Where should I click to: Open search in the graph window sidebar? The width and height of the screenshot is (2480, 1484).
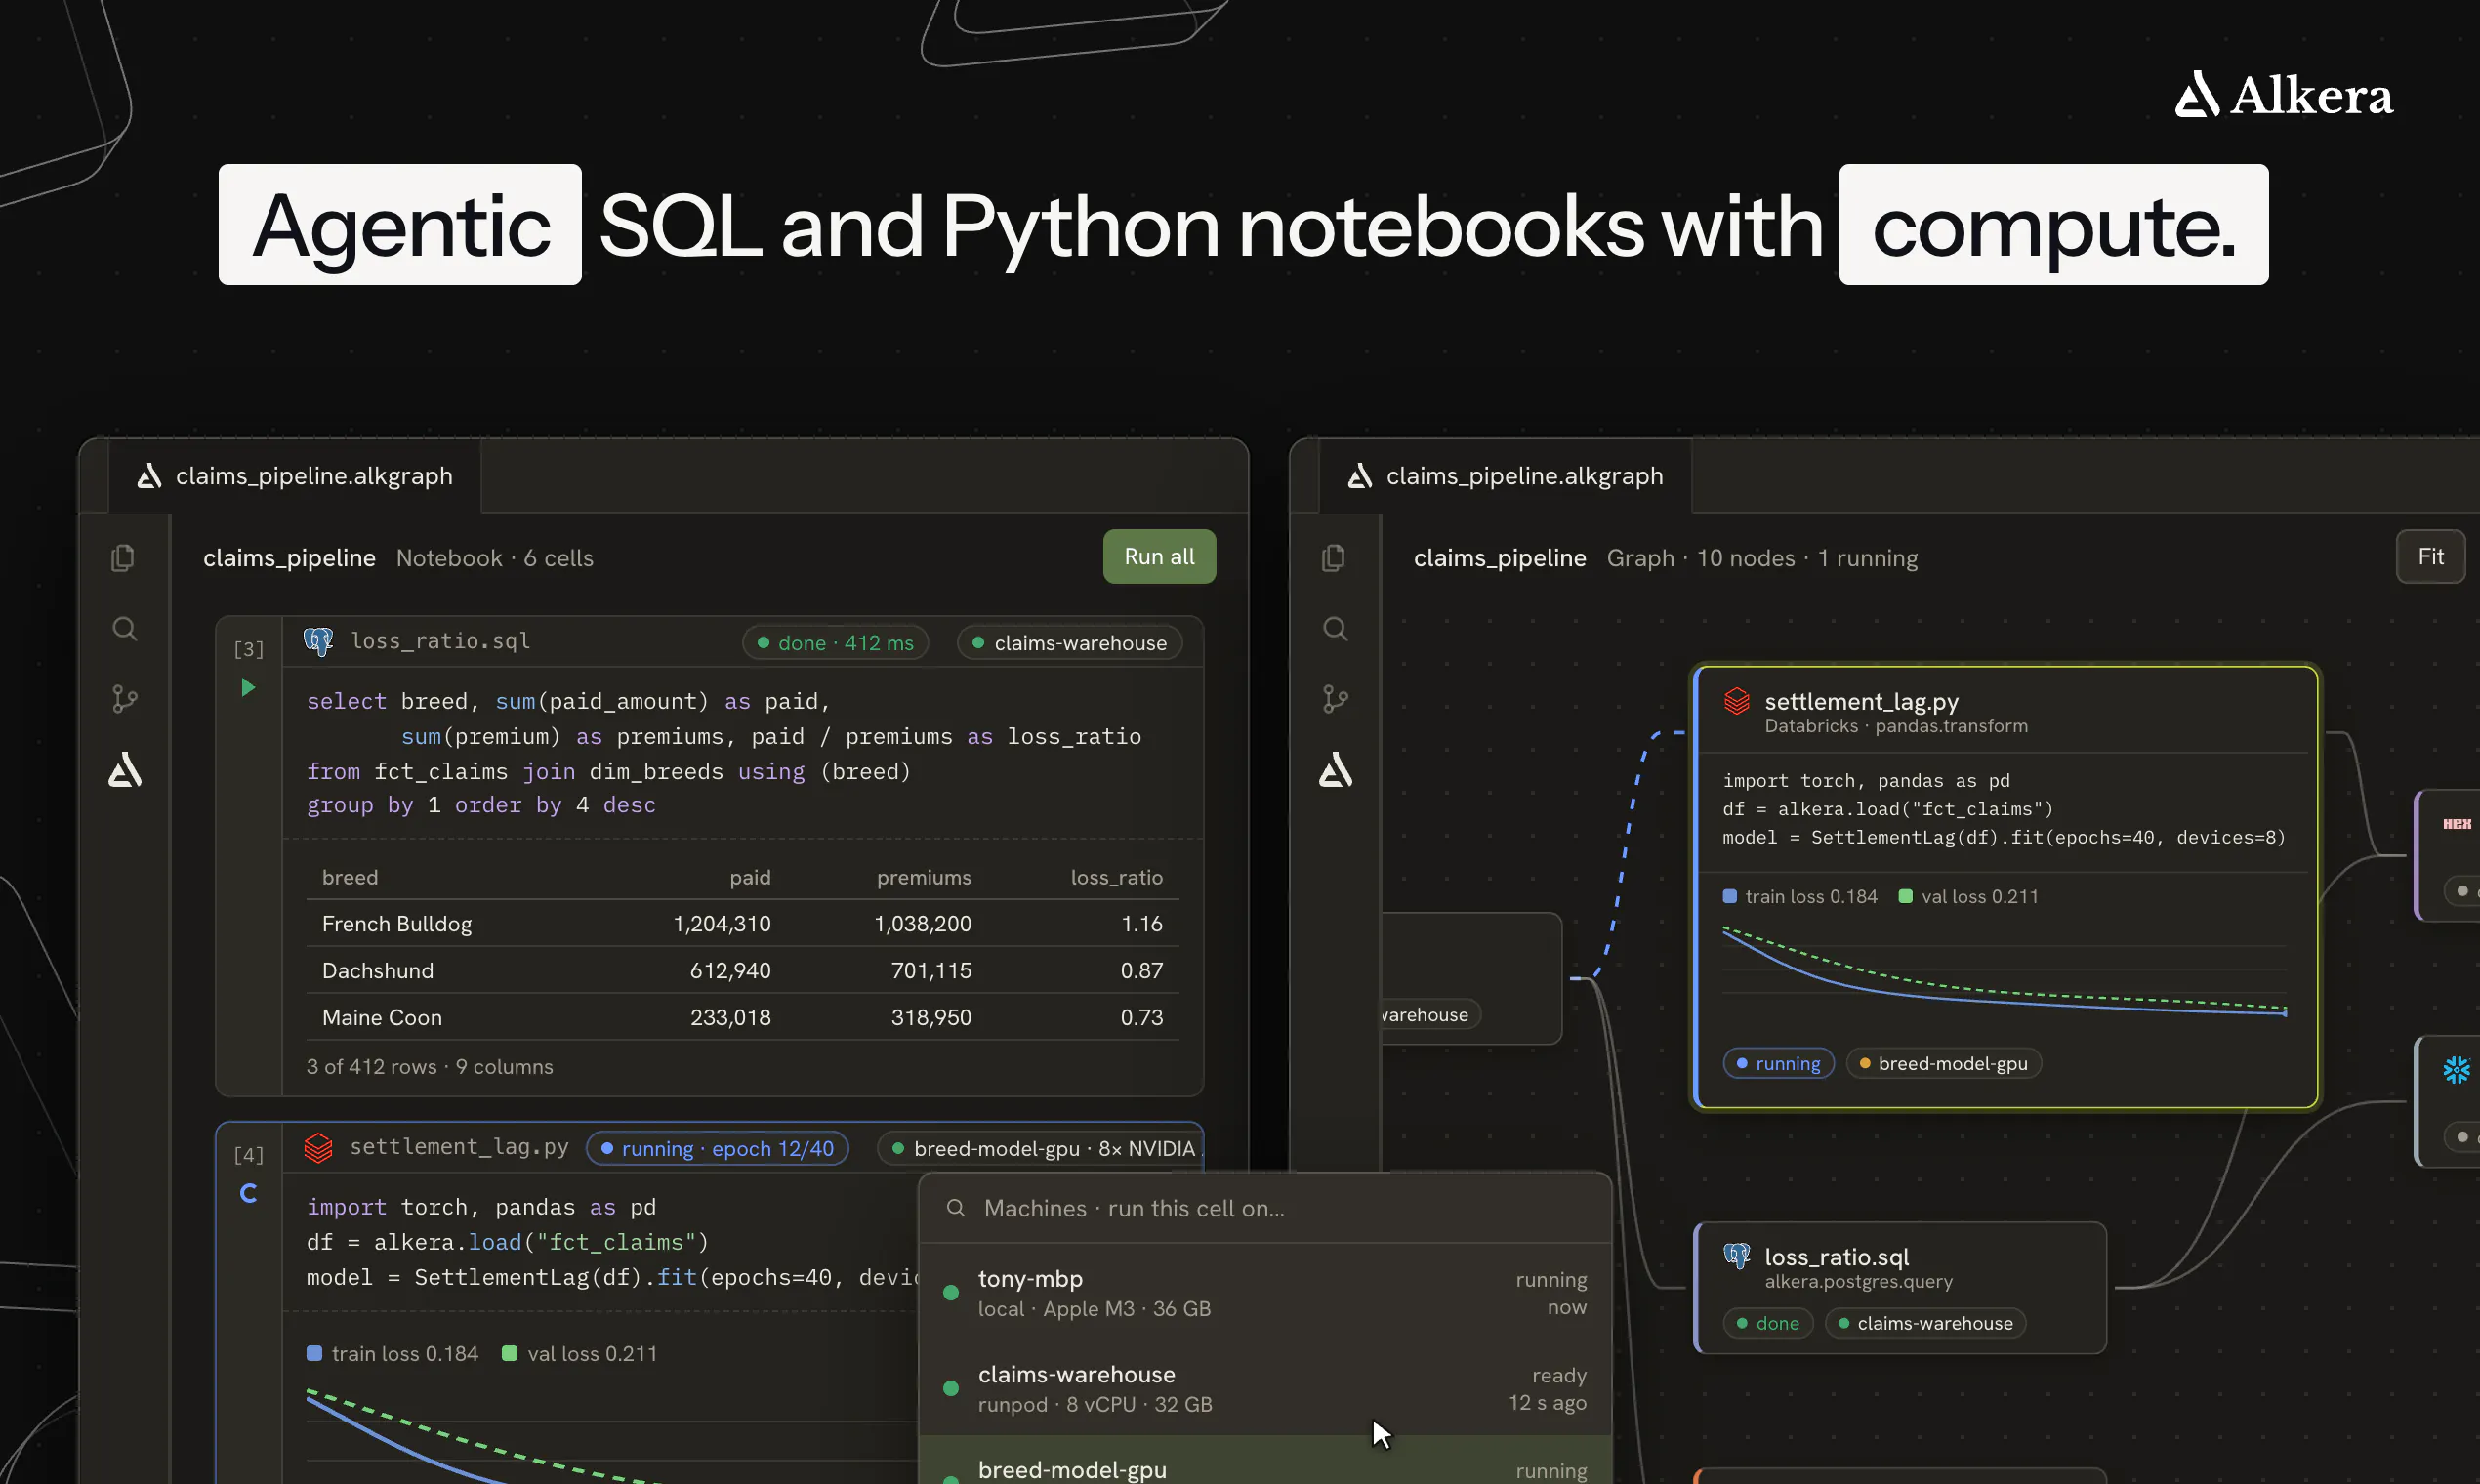tap(1335, 628)
